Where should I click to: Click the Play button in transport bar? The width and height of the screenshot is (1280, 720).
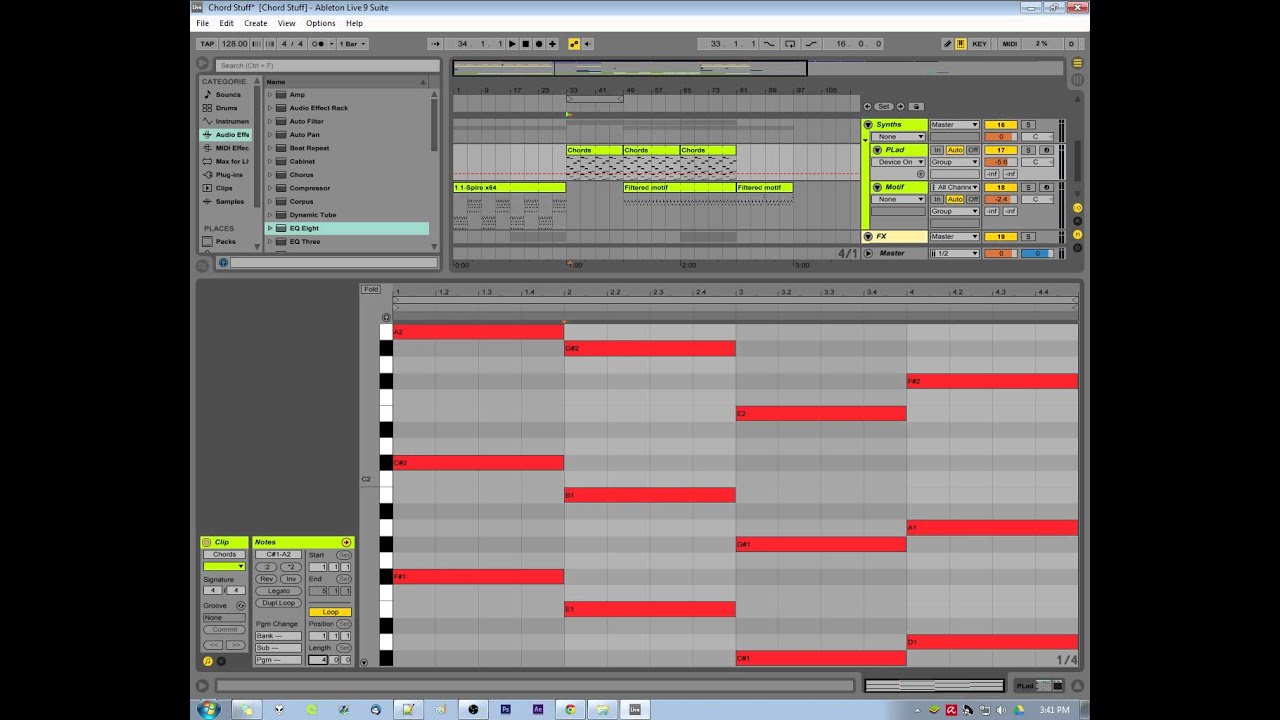(513, 44)
